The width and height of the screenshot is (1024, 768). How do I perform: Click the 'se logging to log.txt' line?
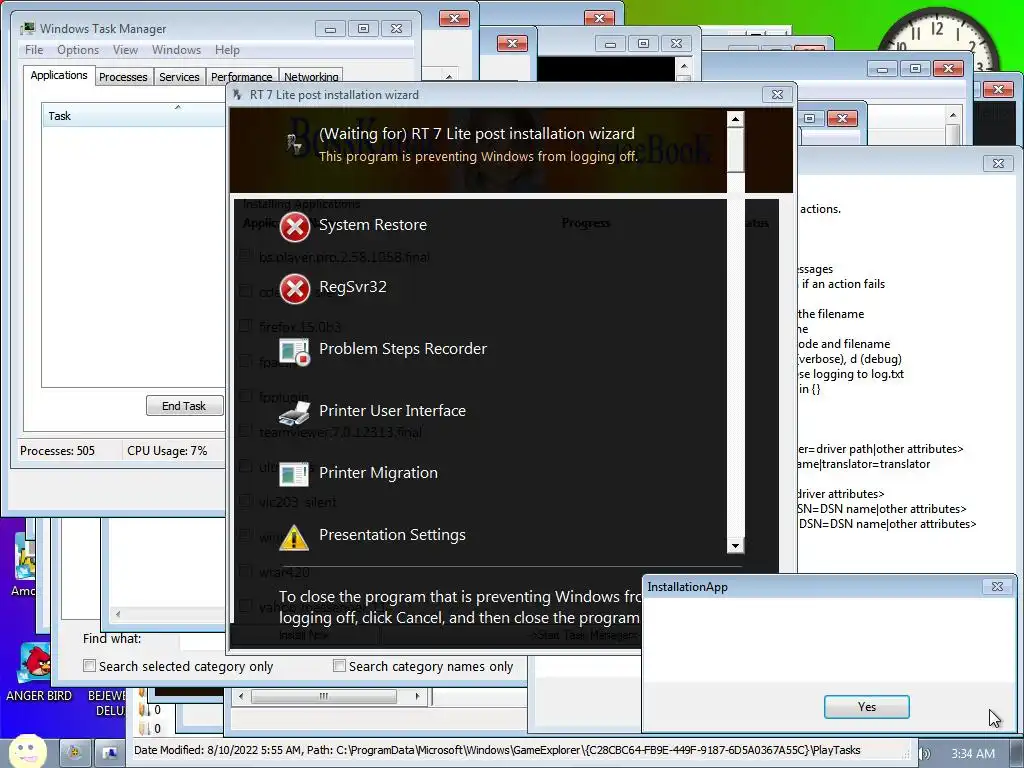851,374
